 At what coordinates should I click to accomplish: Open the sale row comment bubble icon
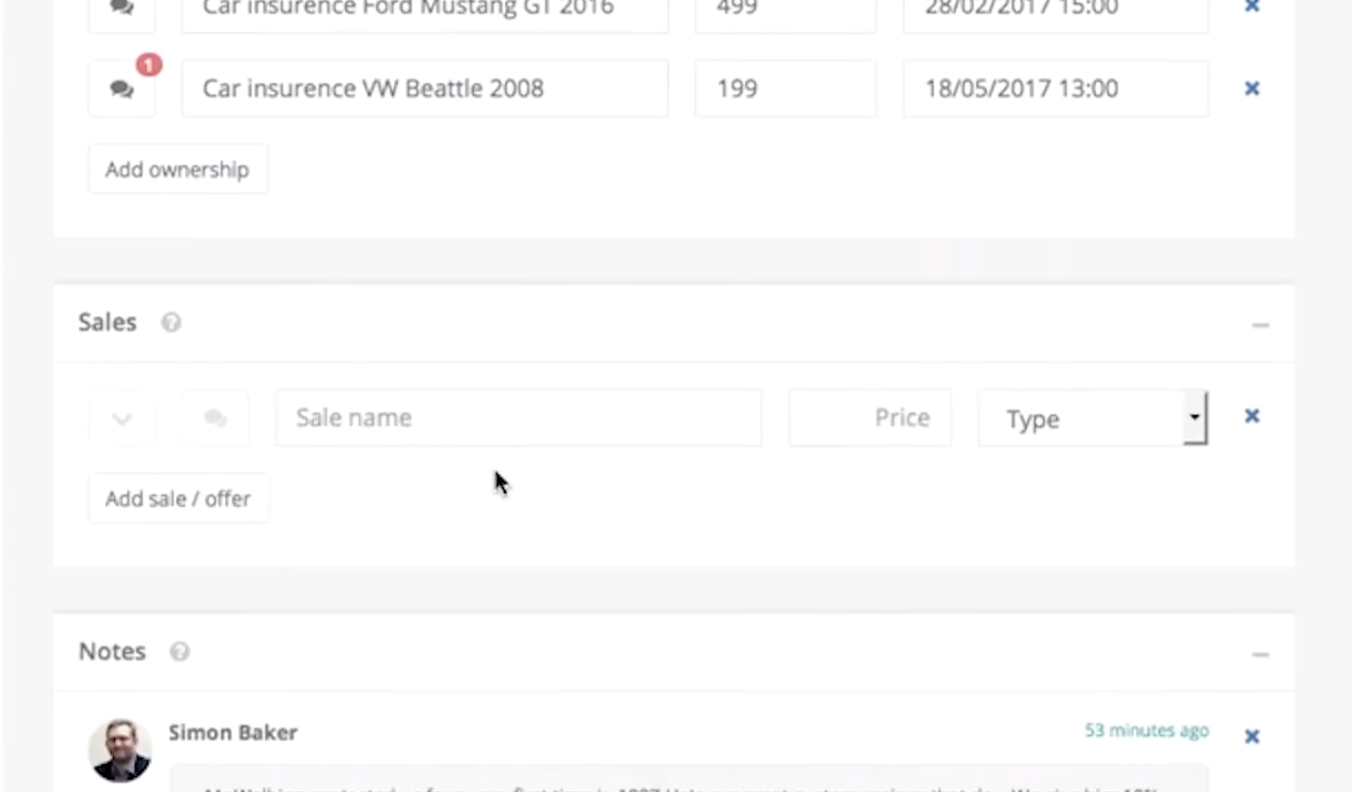coord(215,418)
